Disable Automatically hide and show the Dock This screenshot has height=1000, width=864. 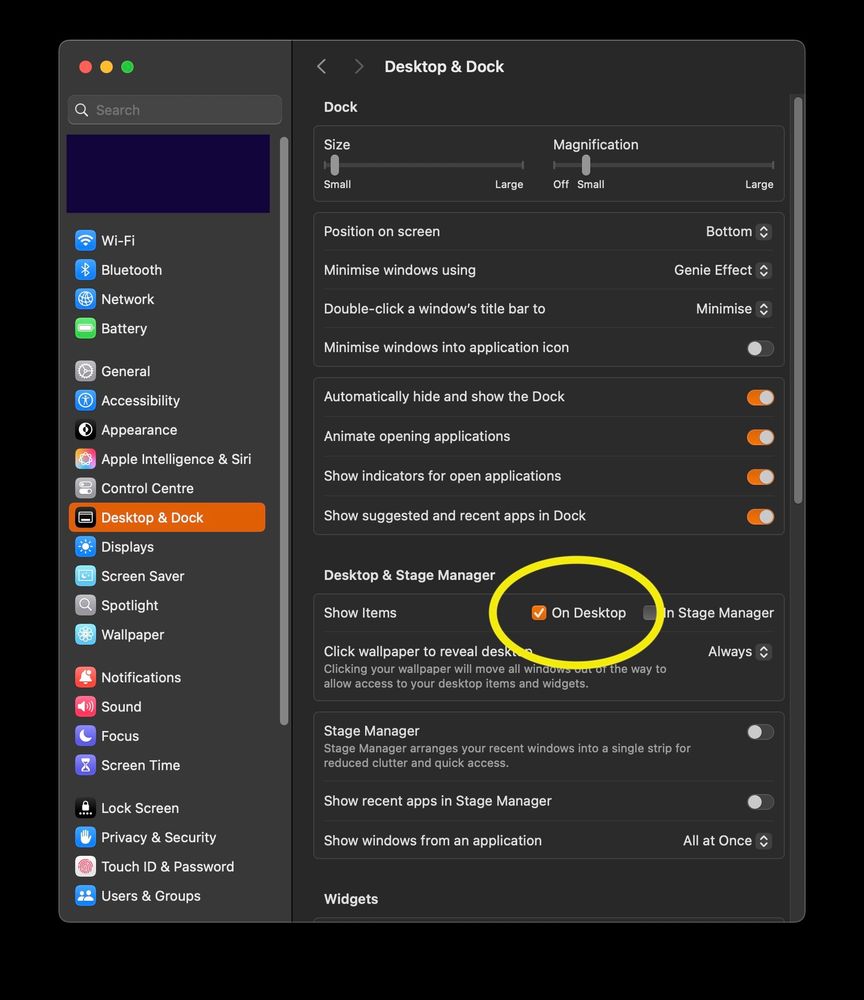(x=759, y=396)
